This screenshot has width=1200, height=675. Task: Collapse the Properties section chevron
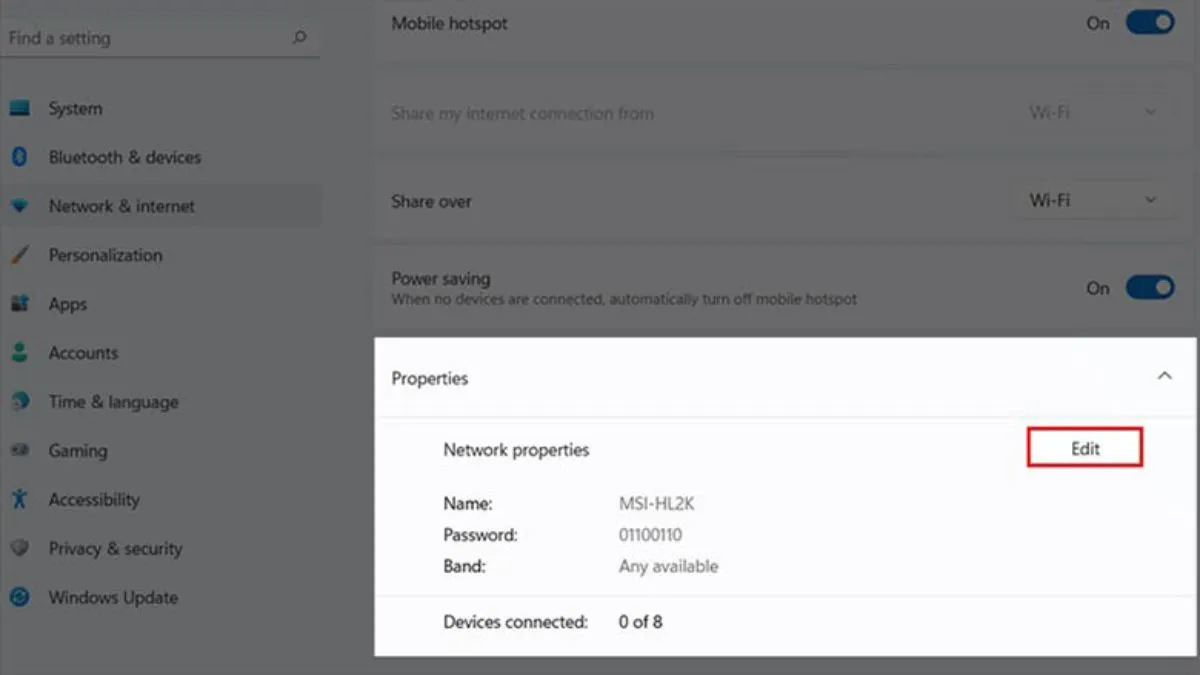[x=1164, y=377]
